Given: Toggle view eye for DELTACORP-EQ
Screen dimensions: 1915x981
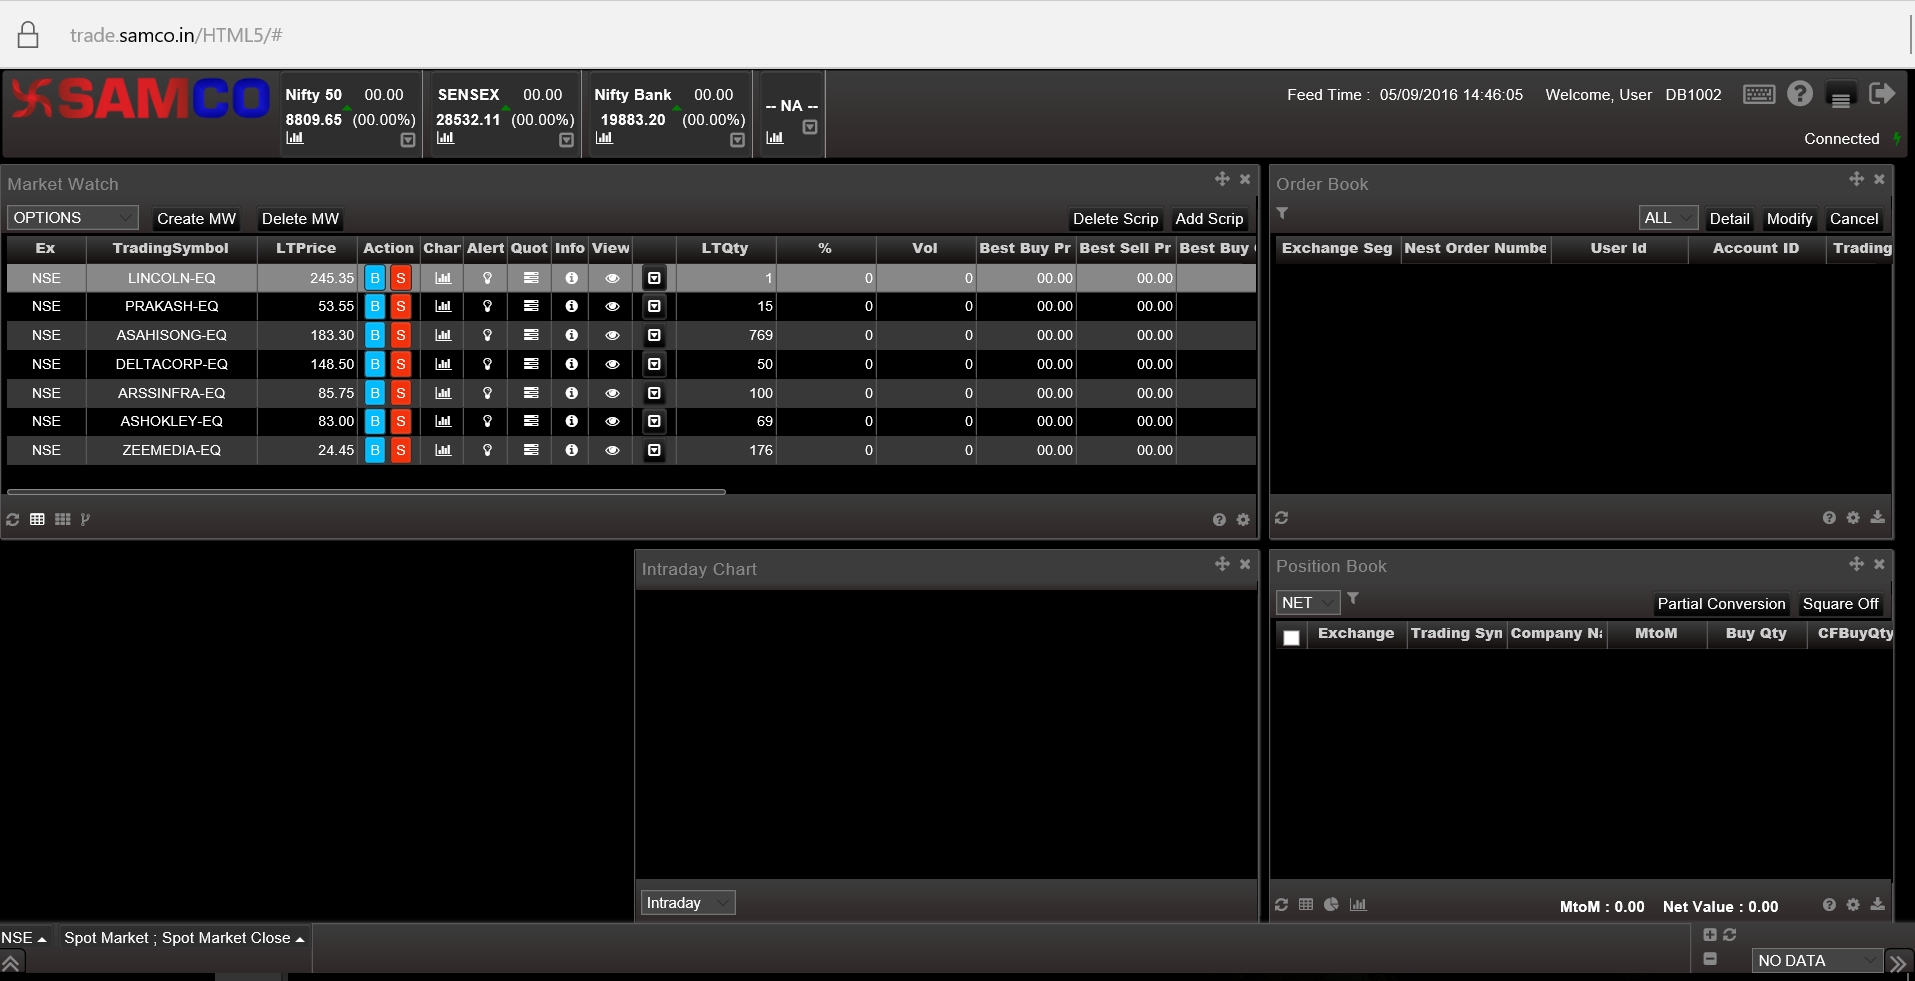Looking at the screenshot, I should tap(612, 364).
